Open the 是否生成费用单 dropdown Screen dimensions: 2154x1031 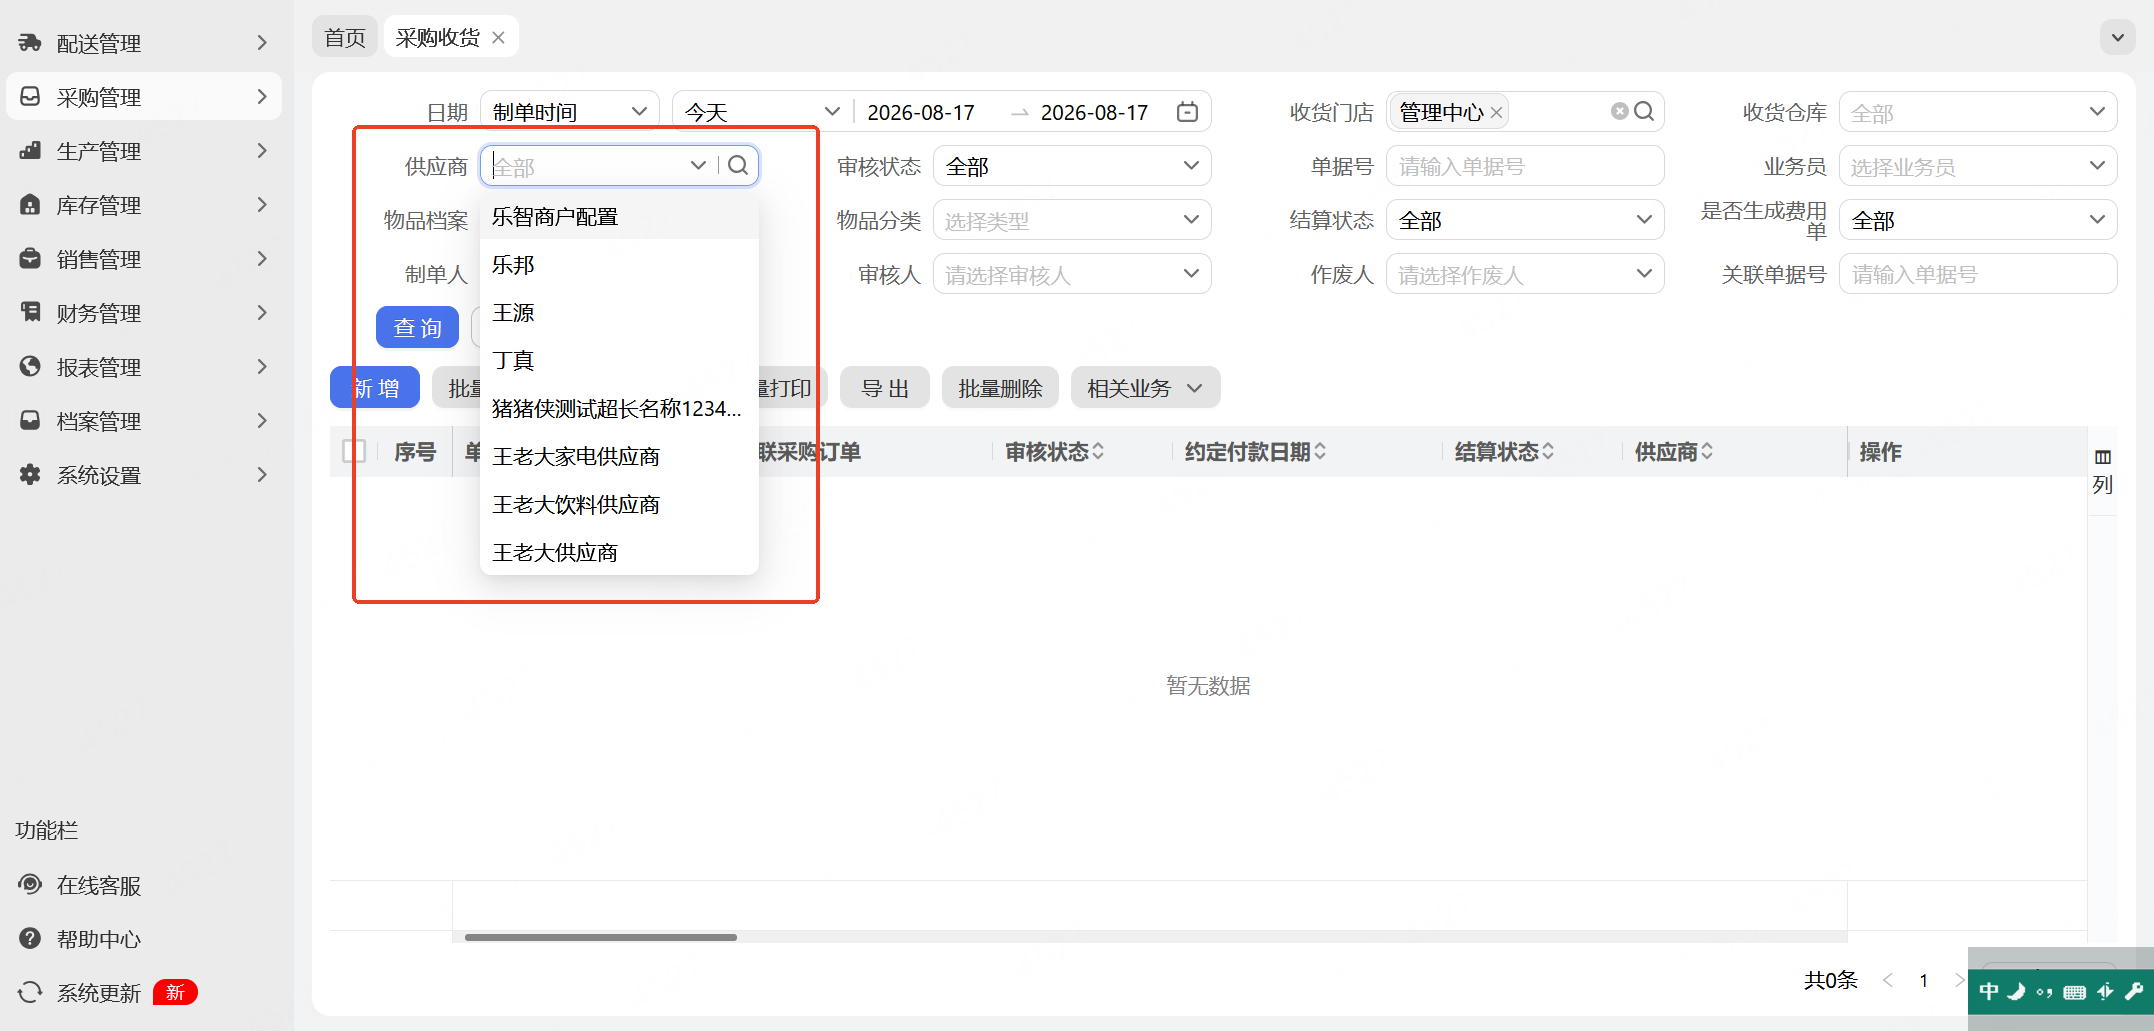point(1977,220)
